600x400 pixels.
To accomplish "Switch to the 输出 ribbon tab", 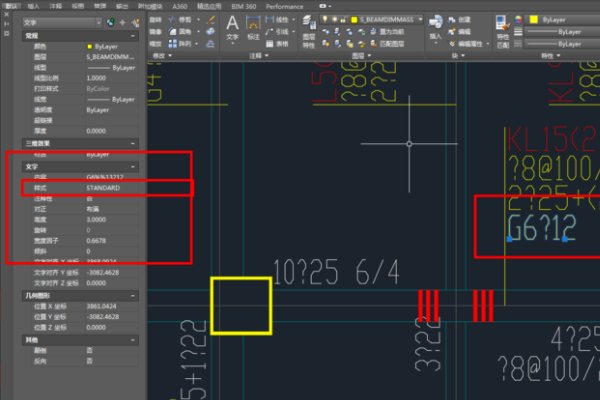I will click(122, 7).
